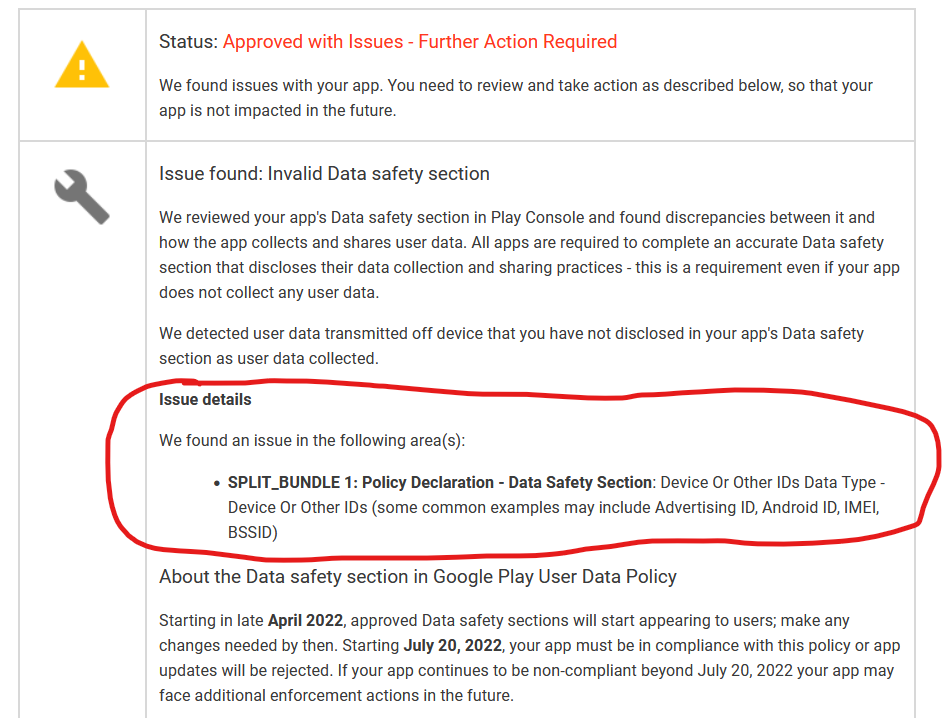Click the yellow warning triangle icon
This screenshot has height=718, width=947.
[x=83, y=67]
